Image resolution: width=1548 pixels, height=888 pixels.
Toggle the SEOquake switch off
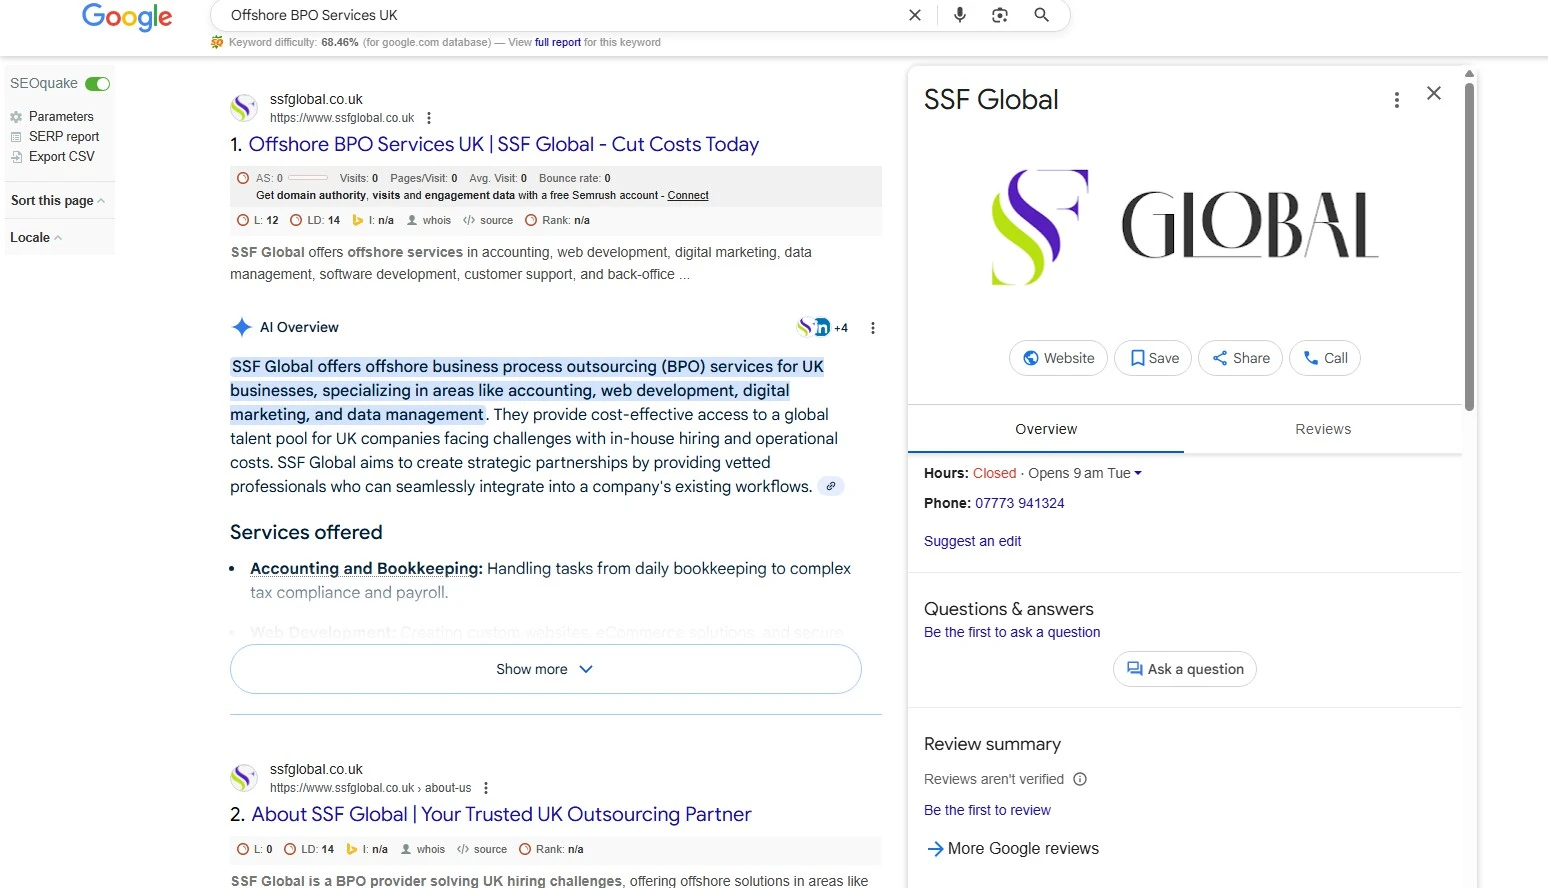point(98,84)
